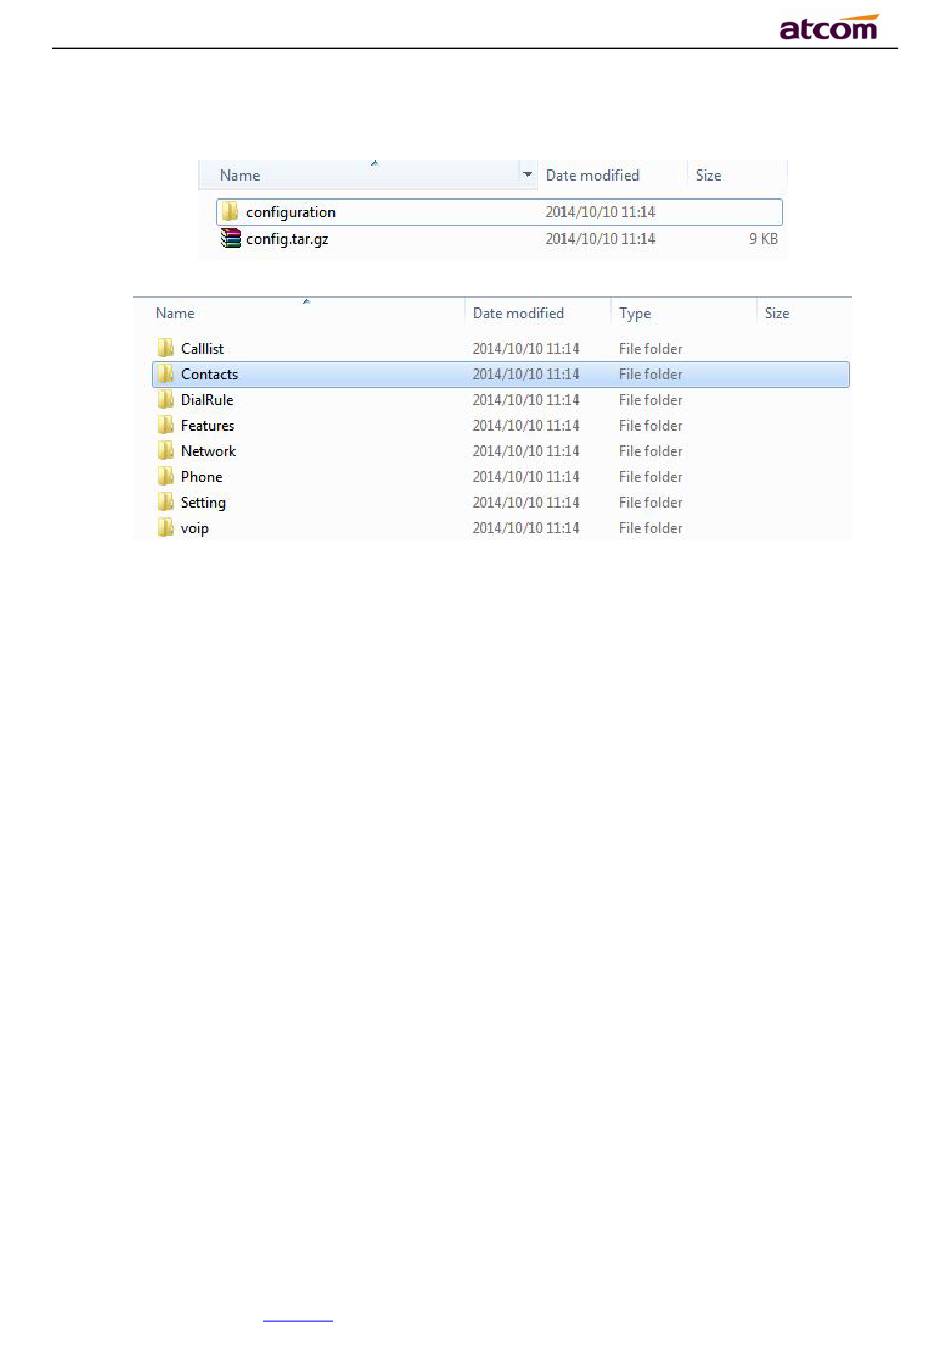Sort upper list by Name column

240,175
